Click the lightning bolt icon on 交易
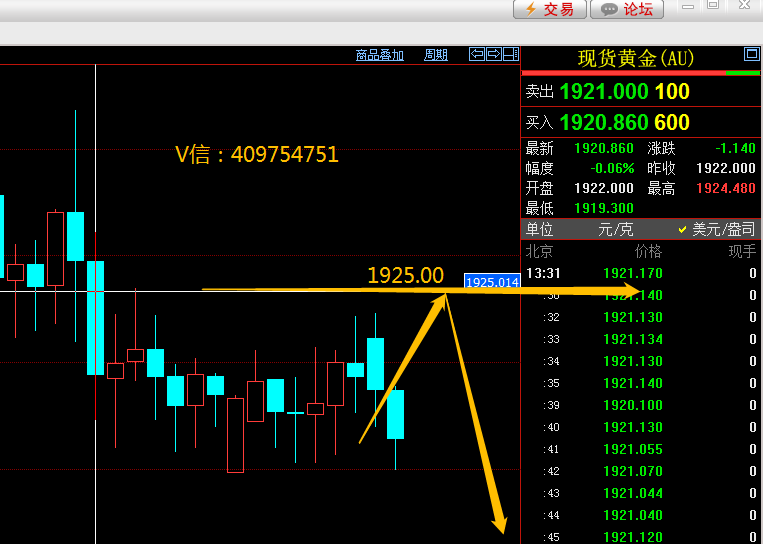Viewport: 763px width, 544px height. coord(531,9)
